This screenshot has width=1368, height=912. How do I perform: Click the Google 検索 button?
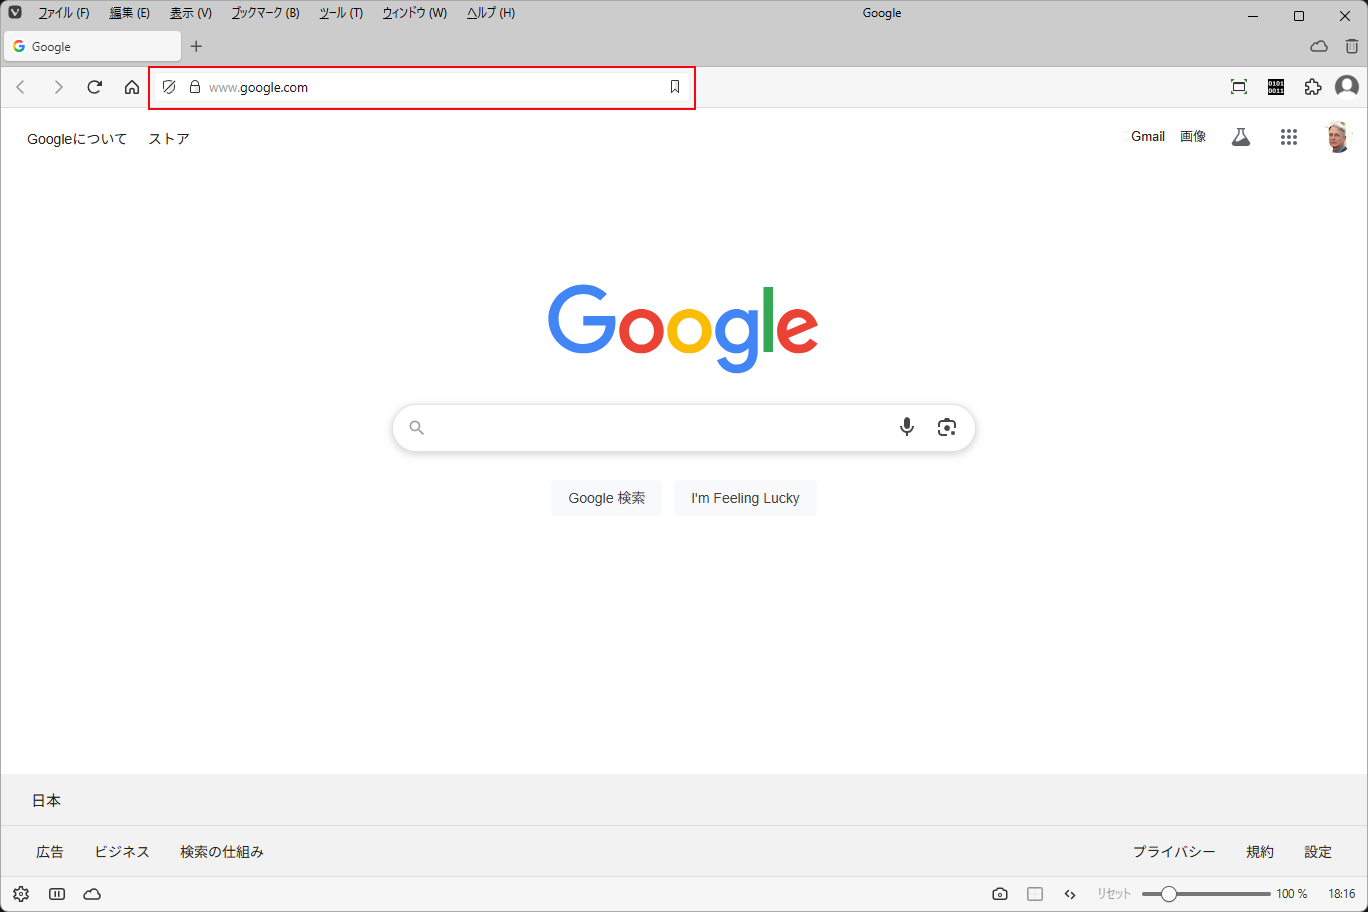click(607, 498)
